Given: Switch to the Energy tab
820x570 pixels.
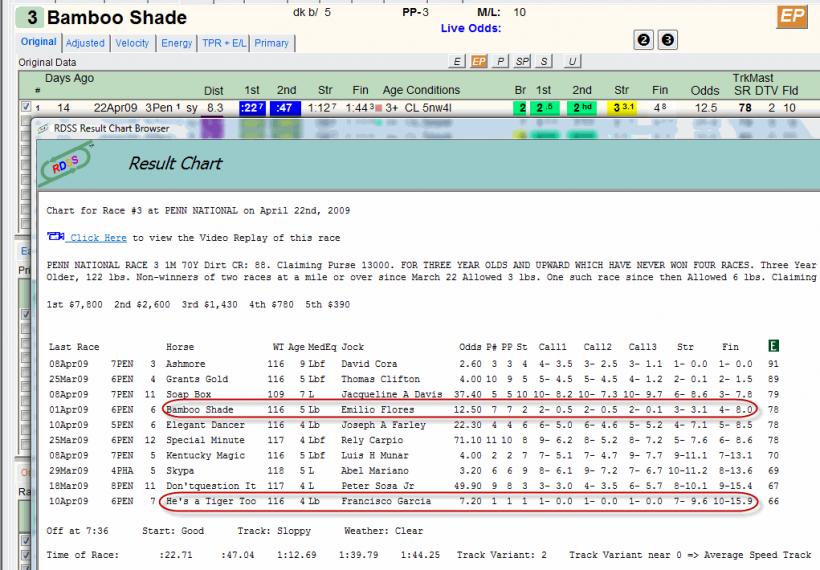Looking at the screenshot, I should (x=177, y=43).
